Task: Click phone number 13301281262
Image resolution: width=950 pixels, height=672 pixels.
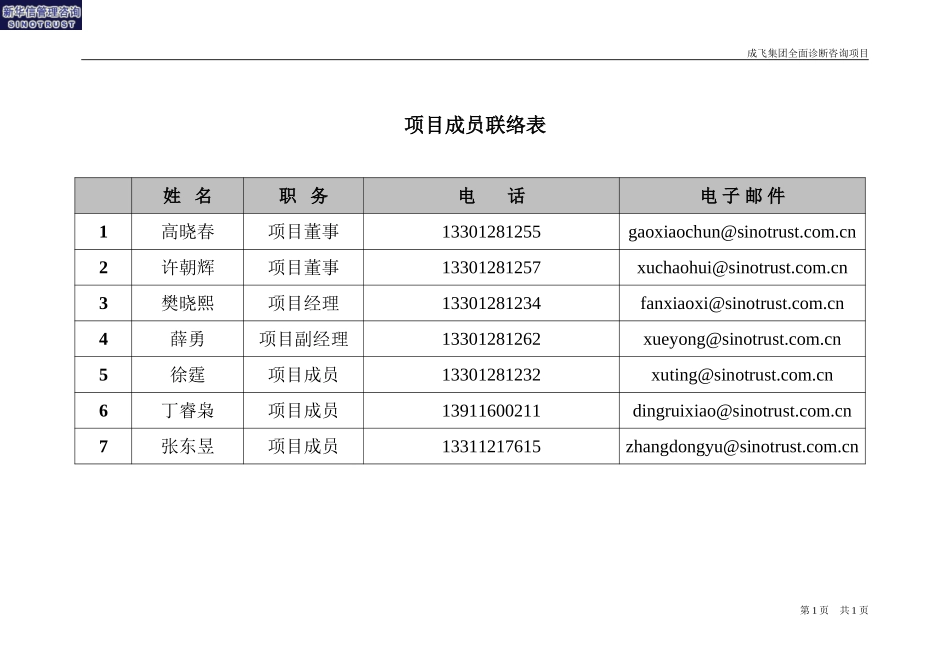Action: coord(491,339)
